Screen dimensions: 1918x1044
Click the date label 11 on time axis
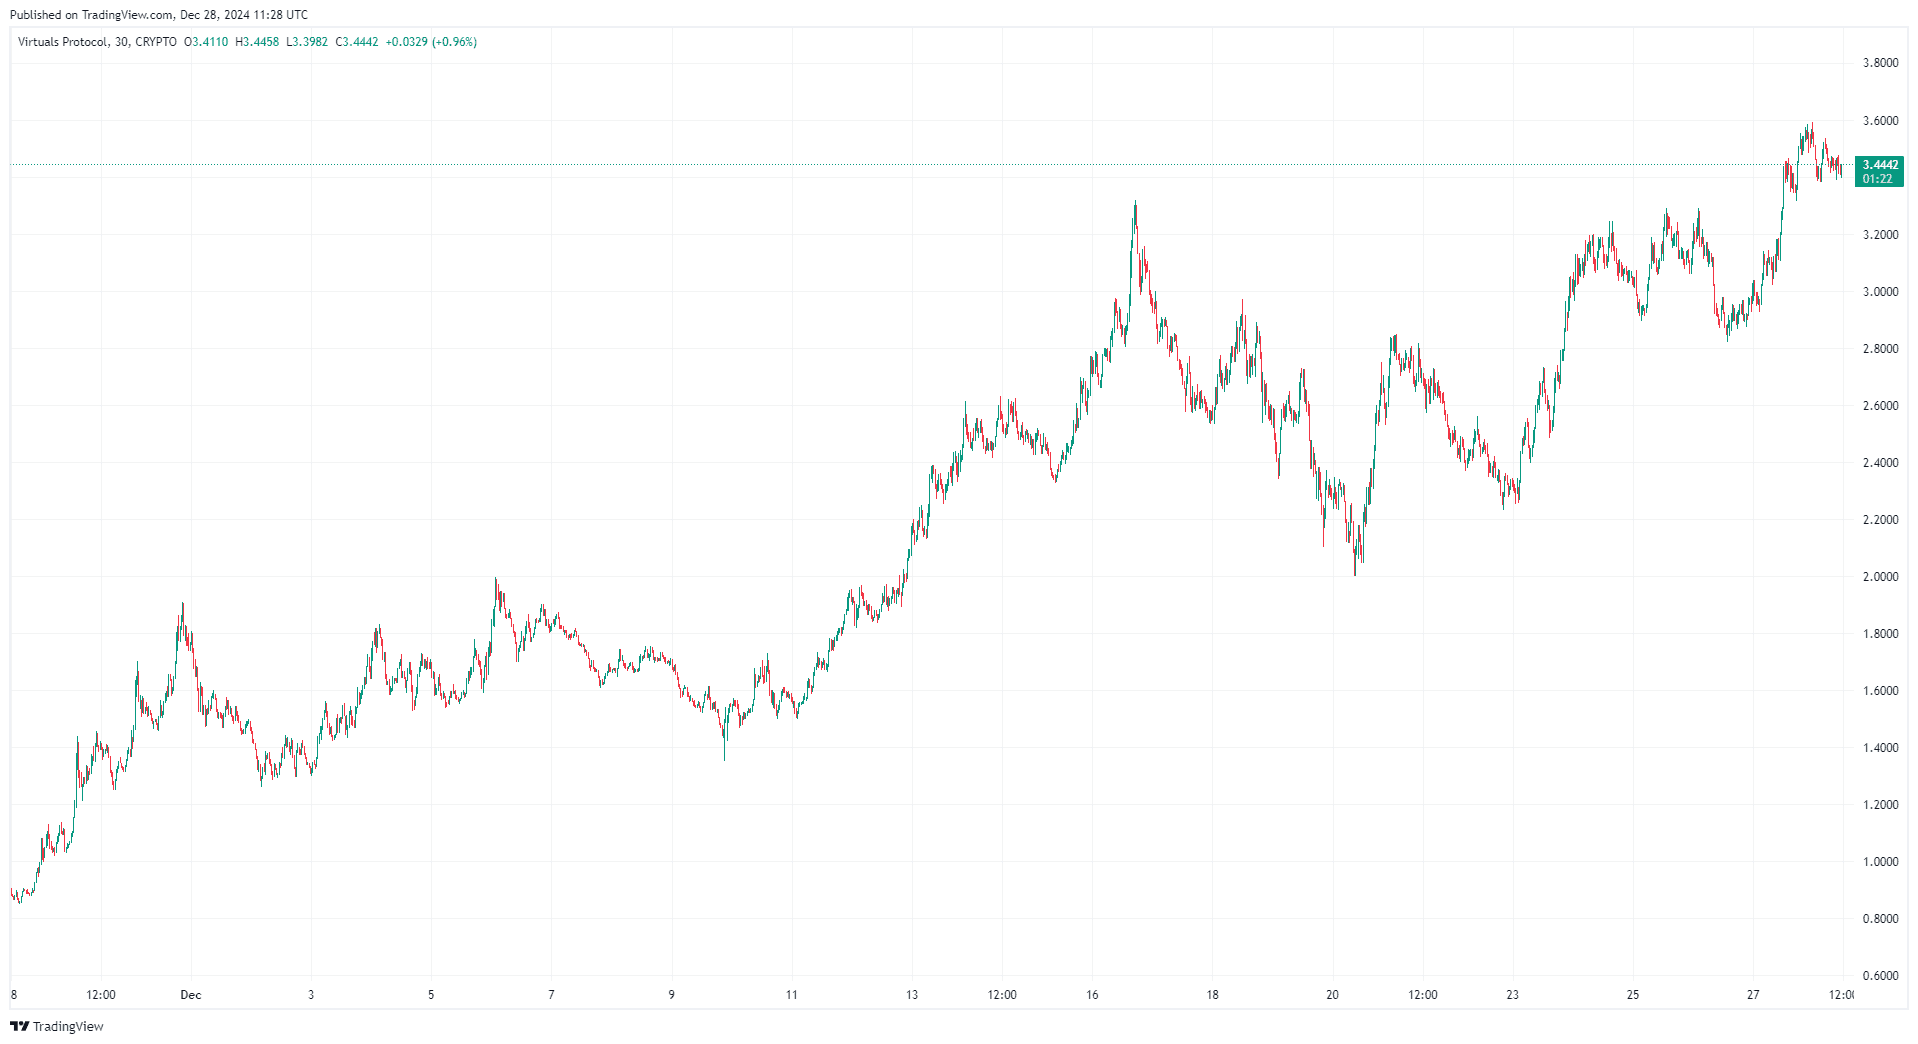pyautogui.click(x=792, y=995)
